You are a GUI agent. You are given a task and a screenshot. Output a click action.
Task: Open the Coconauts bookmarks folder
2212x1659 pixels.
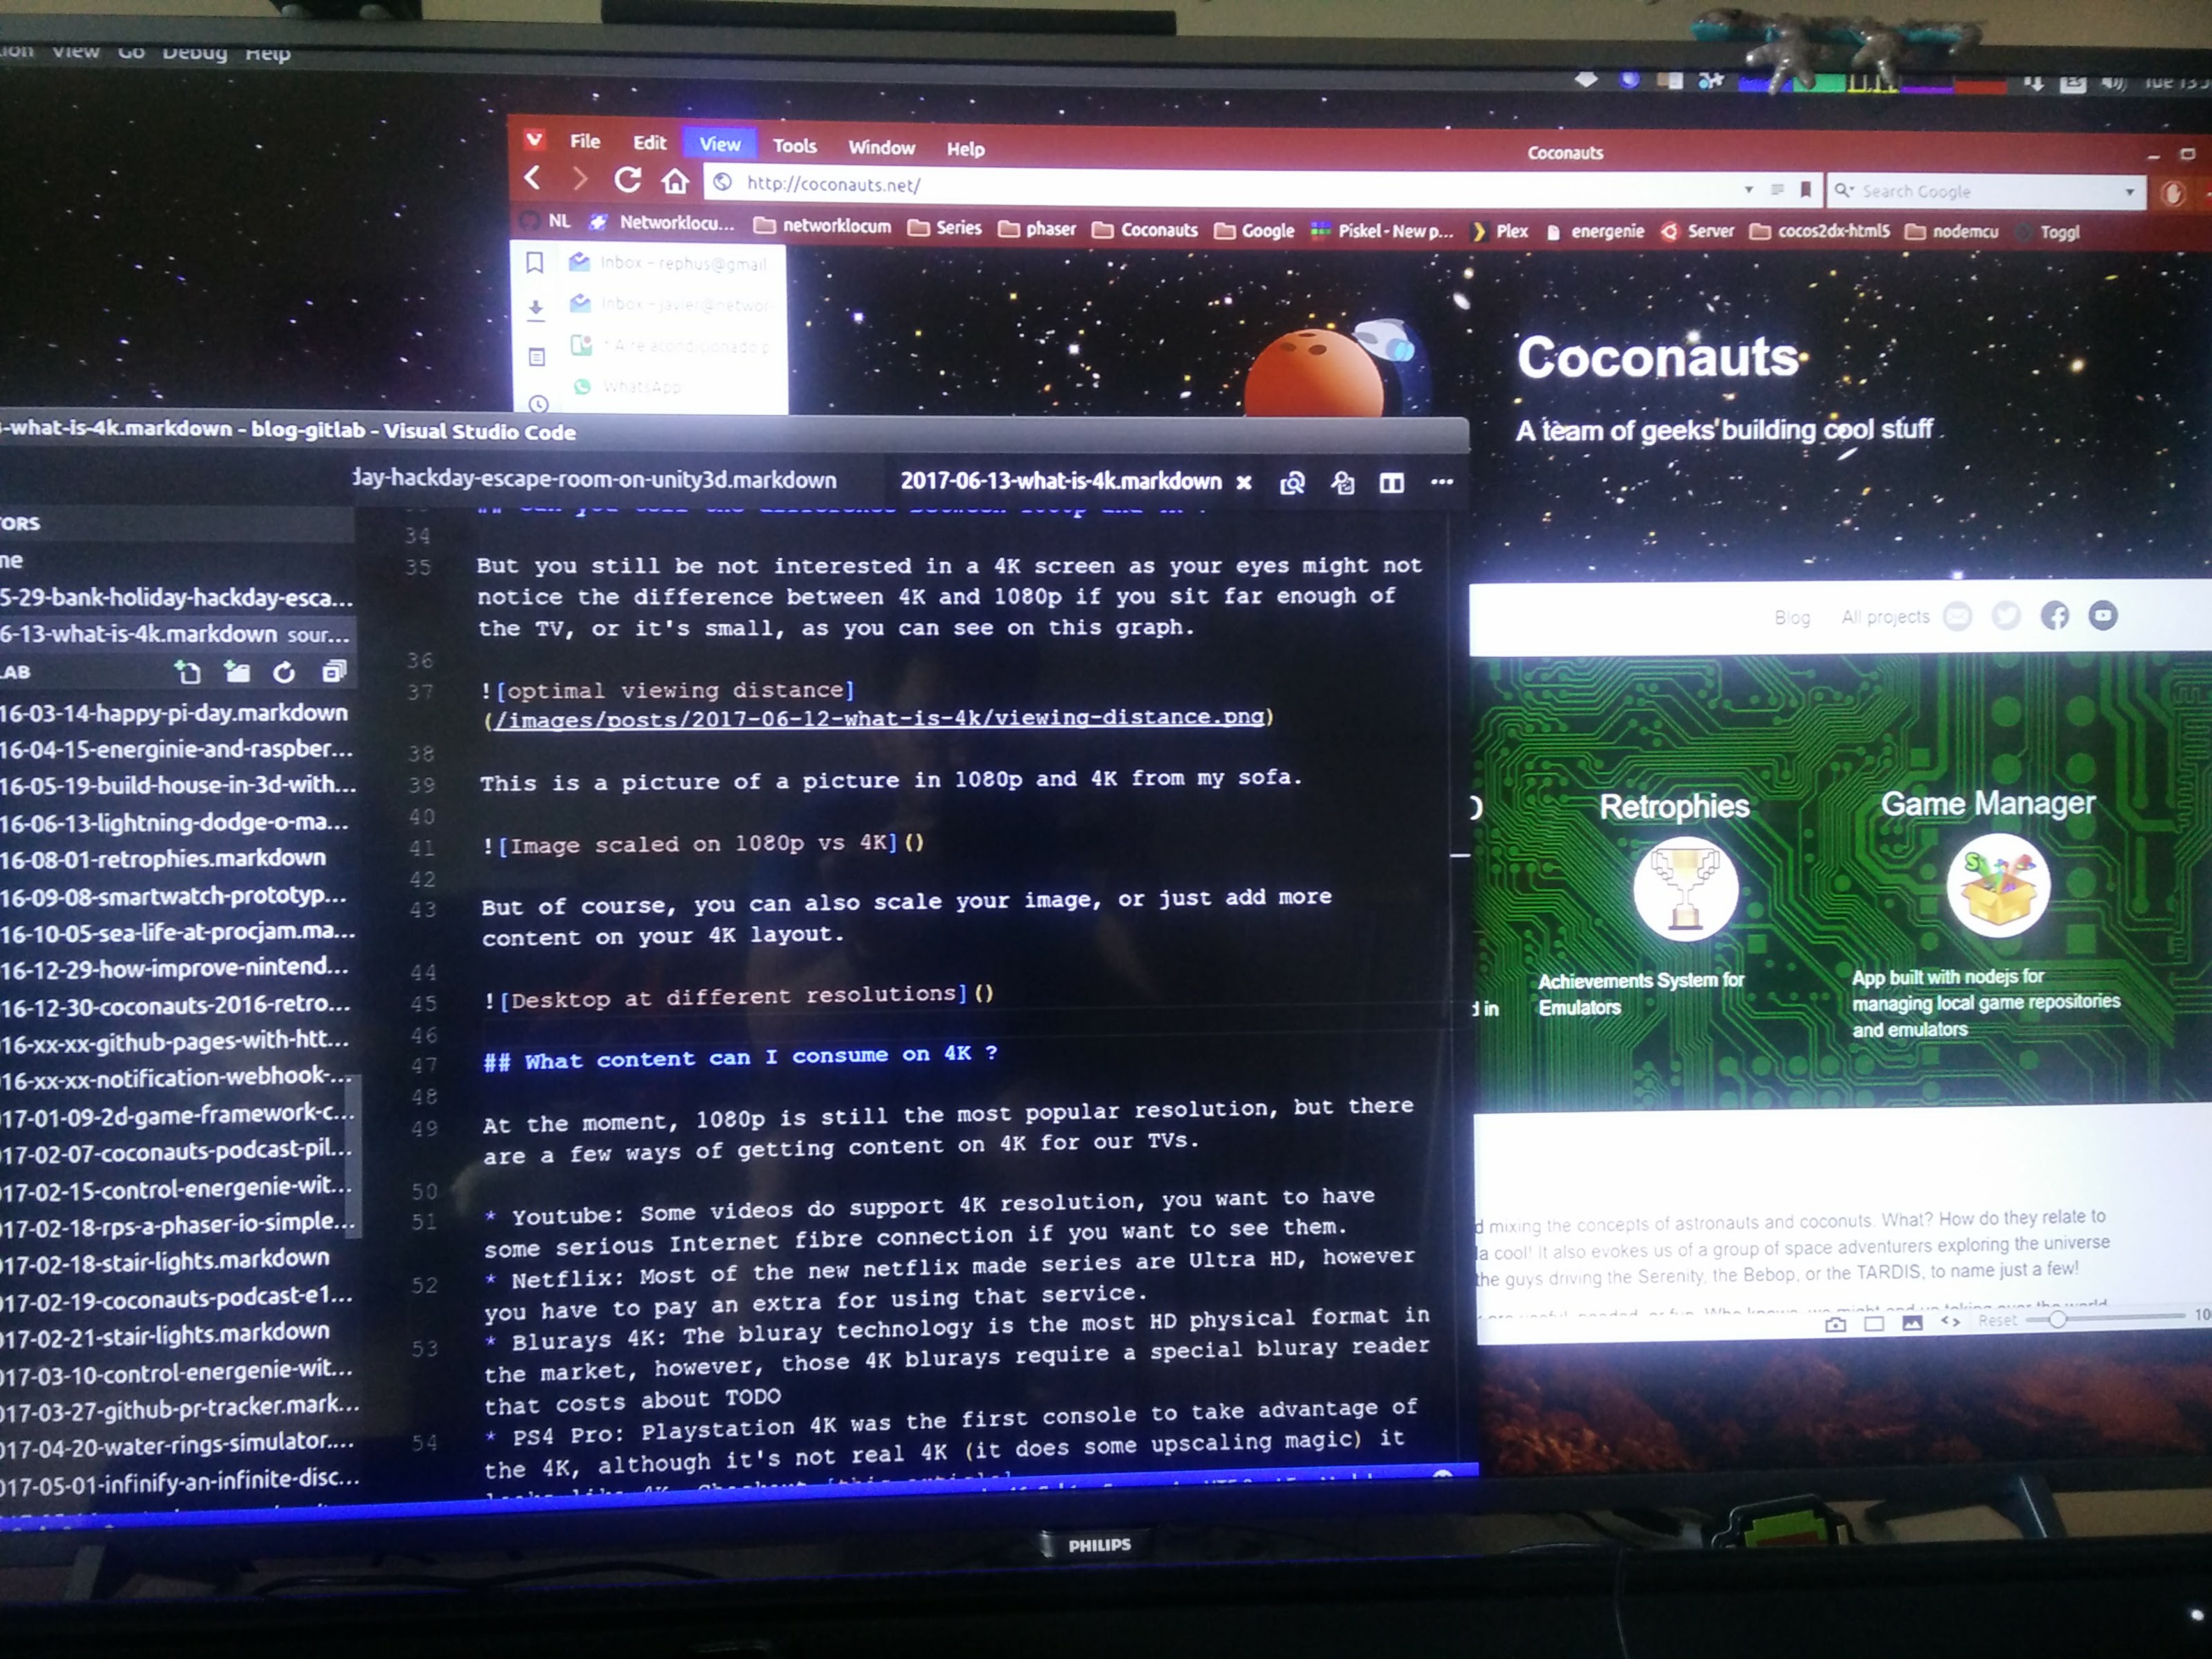pyautogui.click(x=1145, y=230)
